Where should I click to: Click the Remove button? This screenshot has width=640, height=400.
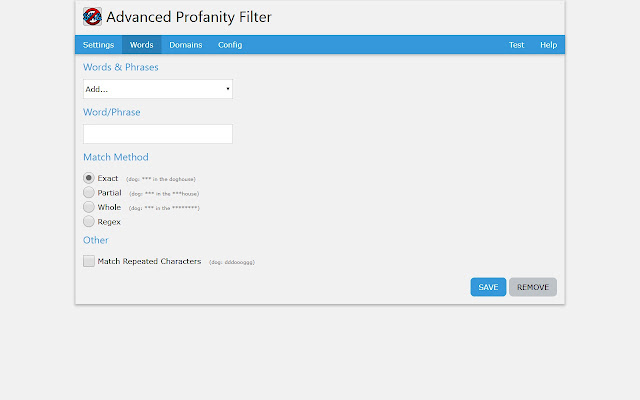tap(532, 287)
